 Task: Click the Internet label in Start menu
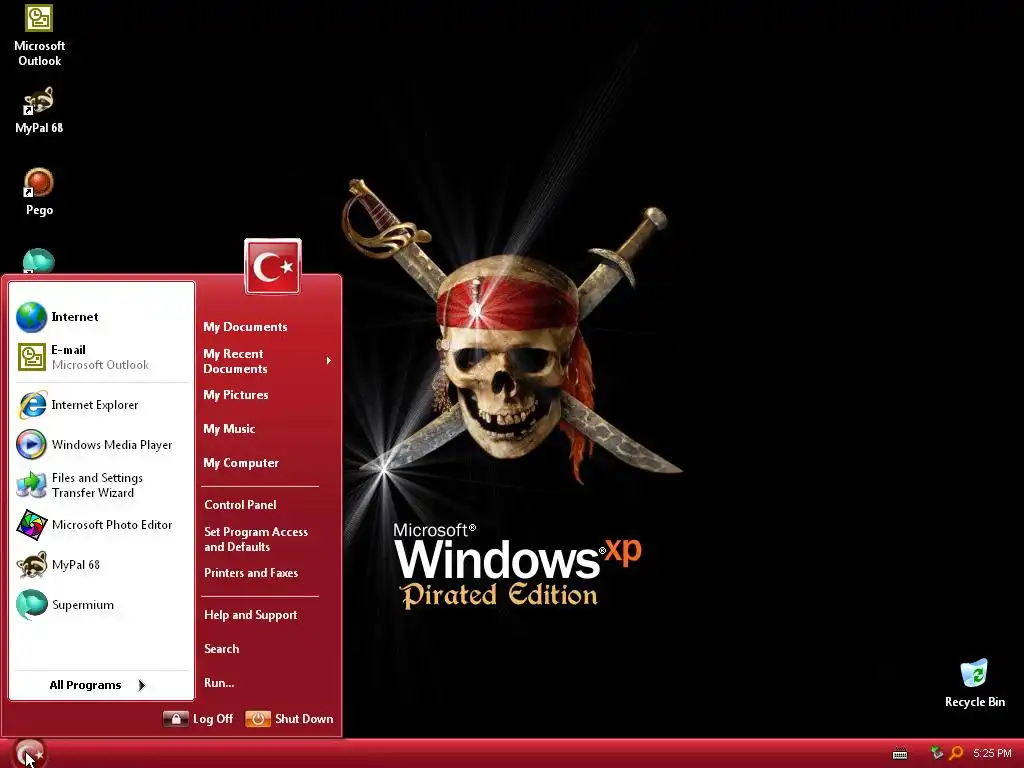point(74,317)
